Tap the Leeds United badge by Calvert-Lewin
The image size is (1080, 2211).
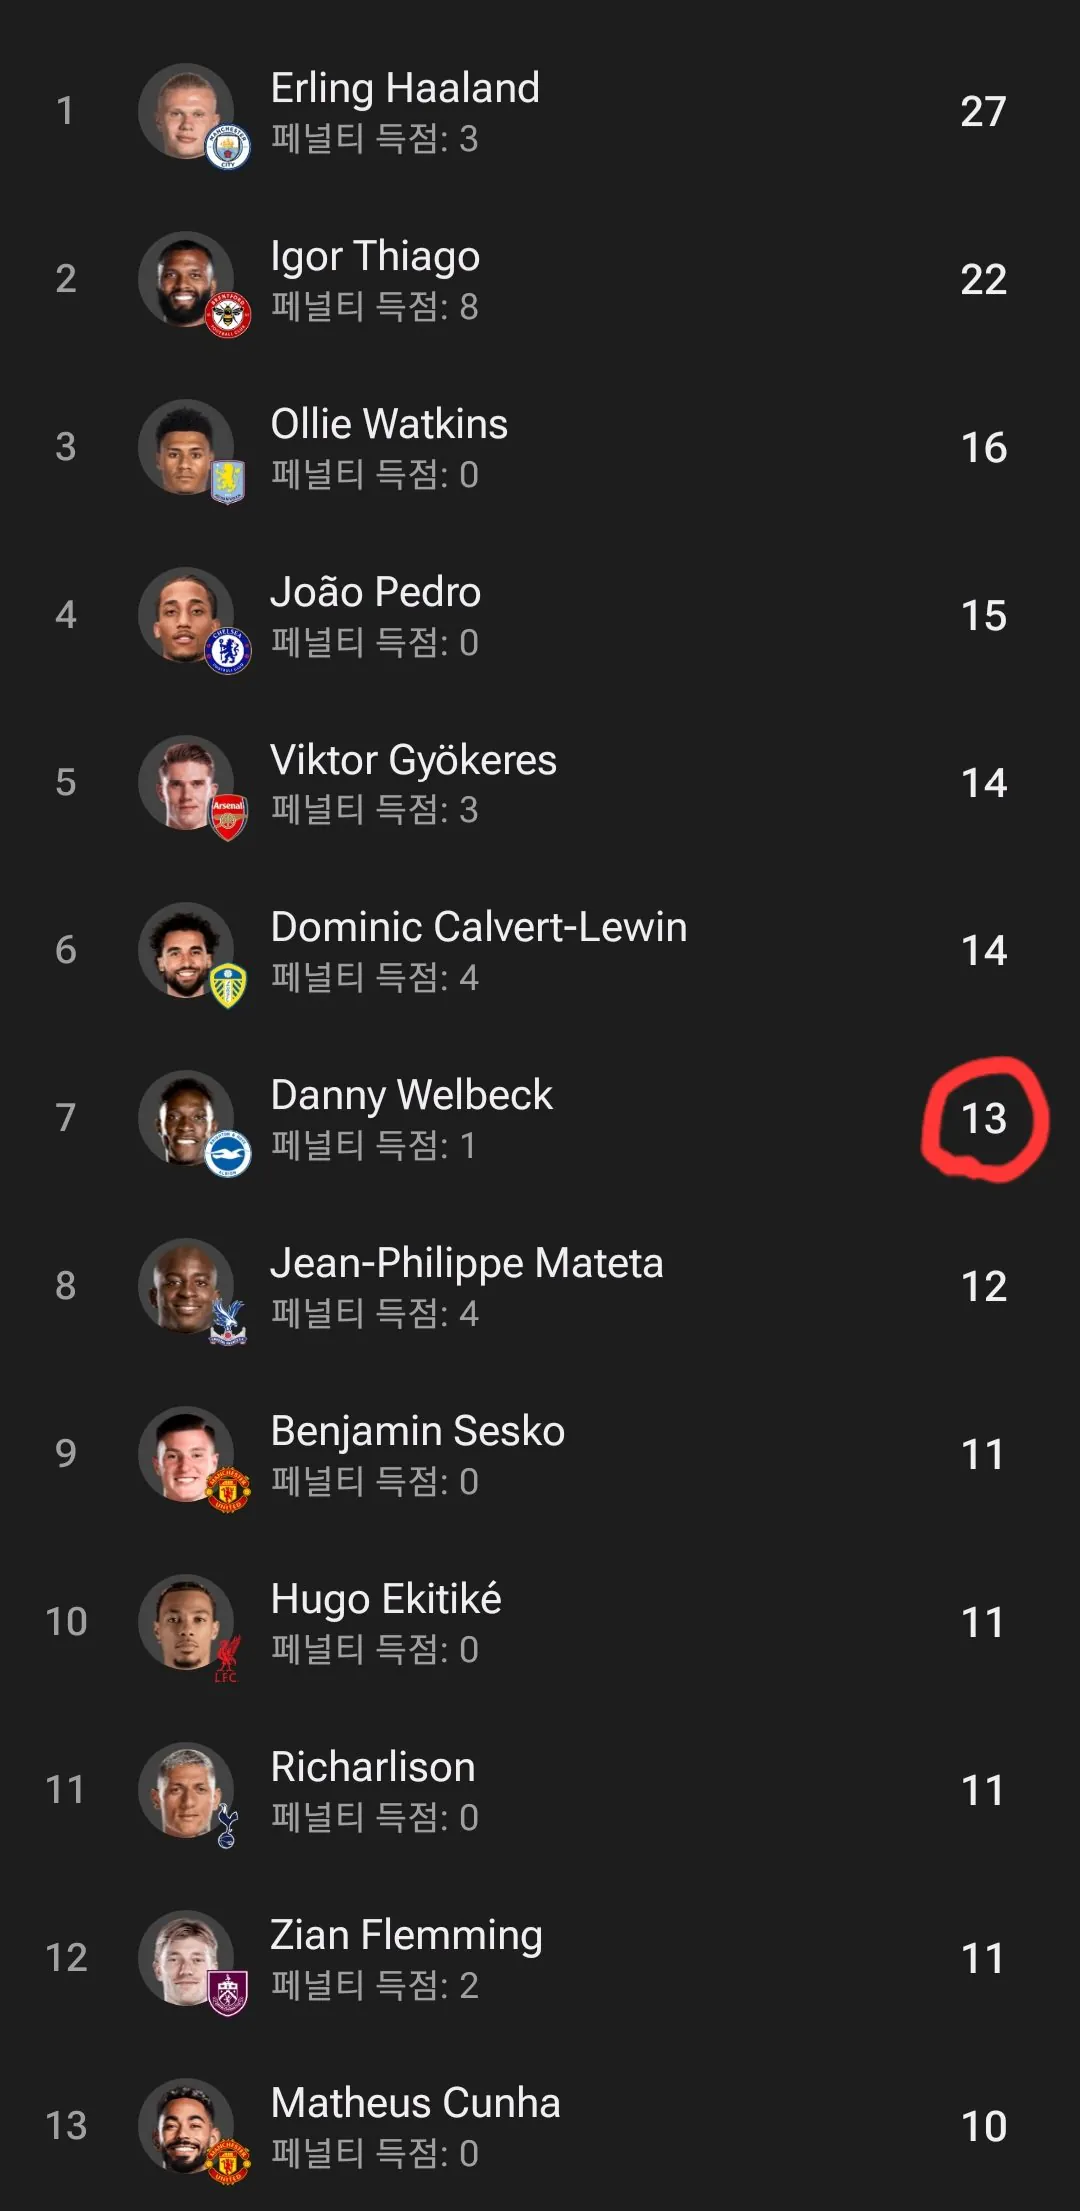coord(227,986)
